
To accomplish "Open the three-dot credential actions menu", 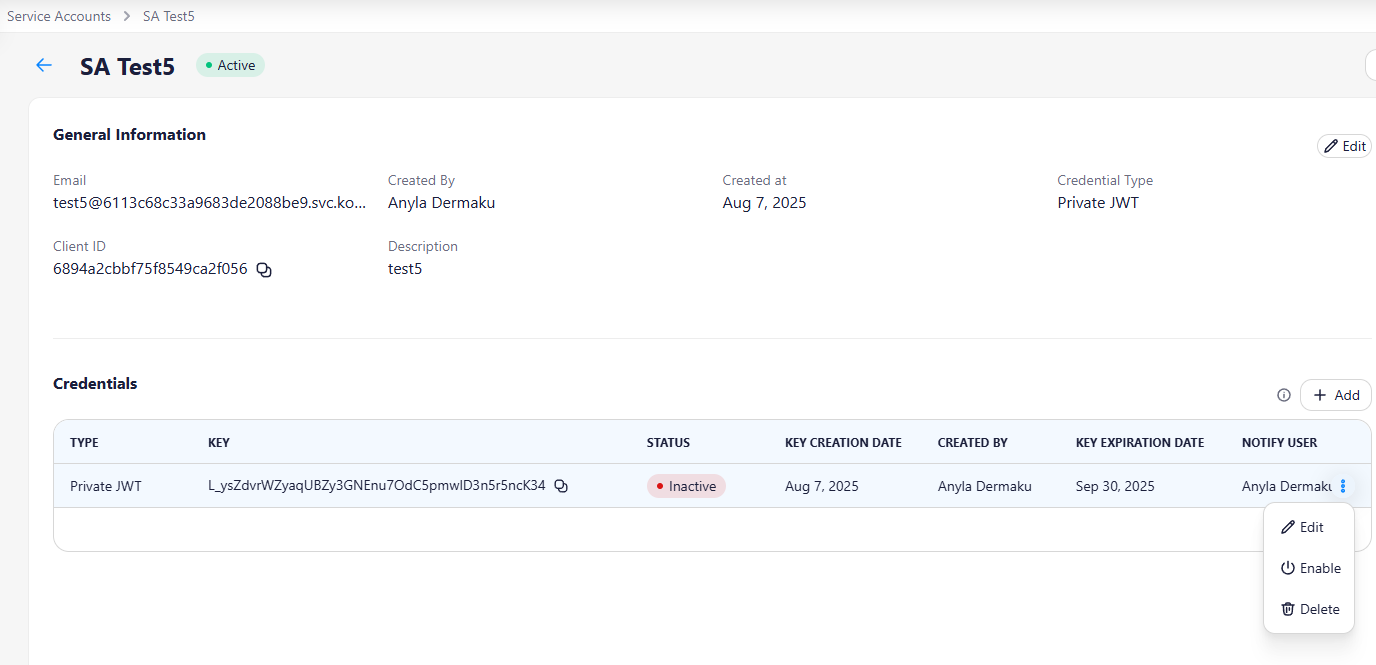I will [1343, 486].
